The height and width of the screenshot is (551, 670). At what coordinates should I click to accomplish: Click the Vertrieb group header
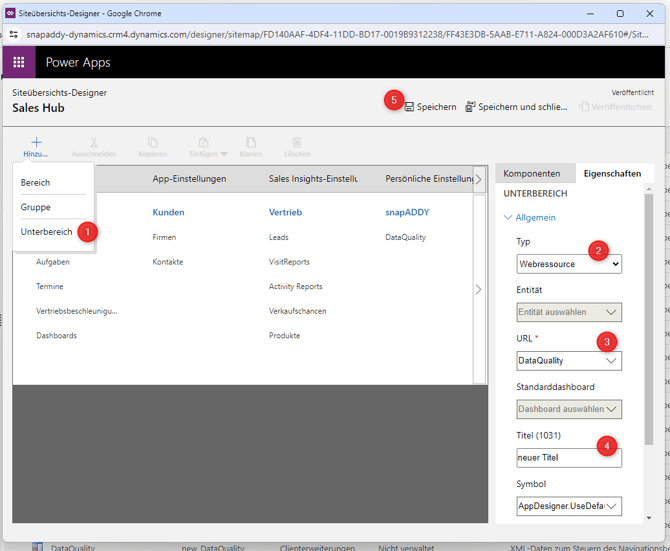[285, 213]
